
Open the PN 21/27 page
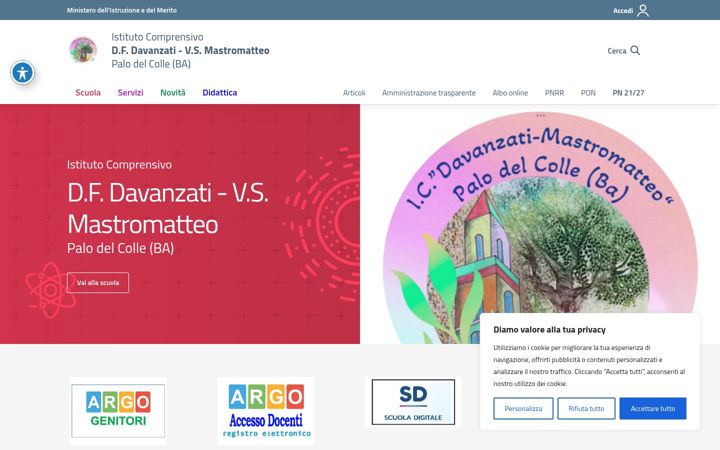tap(628, 93)
